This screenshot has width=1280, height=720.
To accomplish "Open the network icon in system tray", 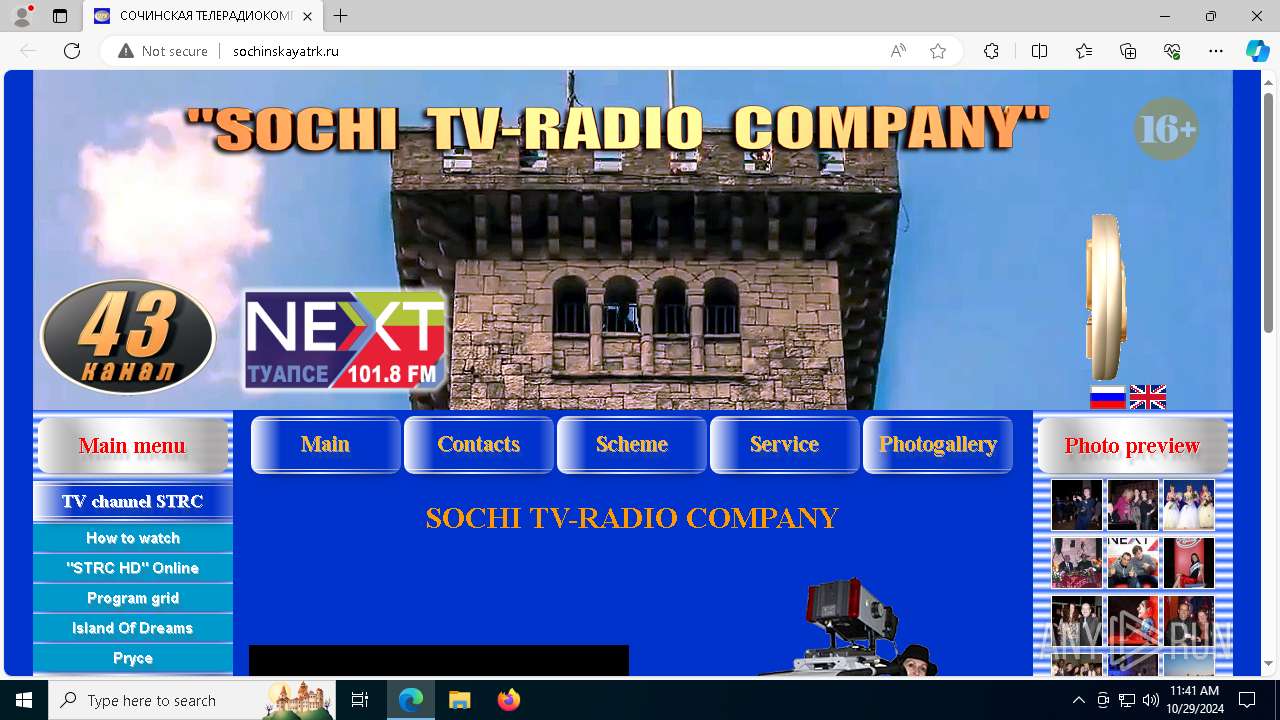I will click(x=1126, y=700).
